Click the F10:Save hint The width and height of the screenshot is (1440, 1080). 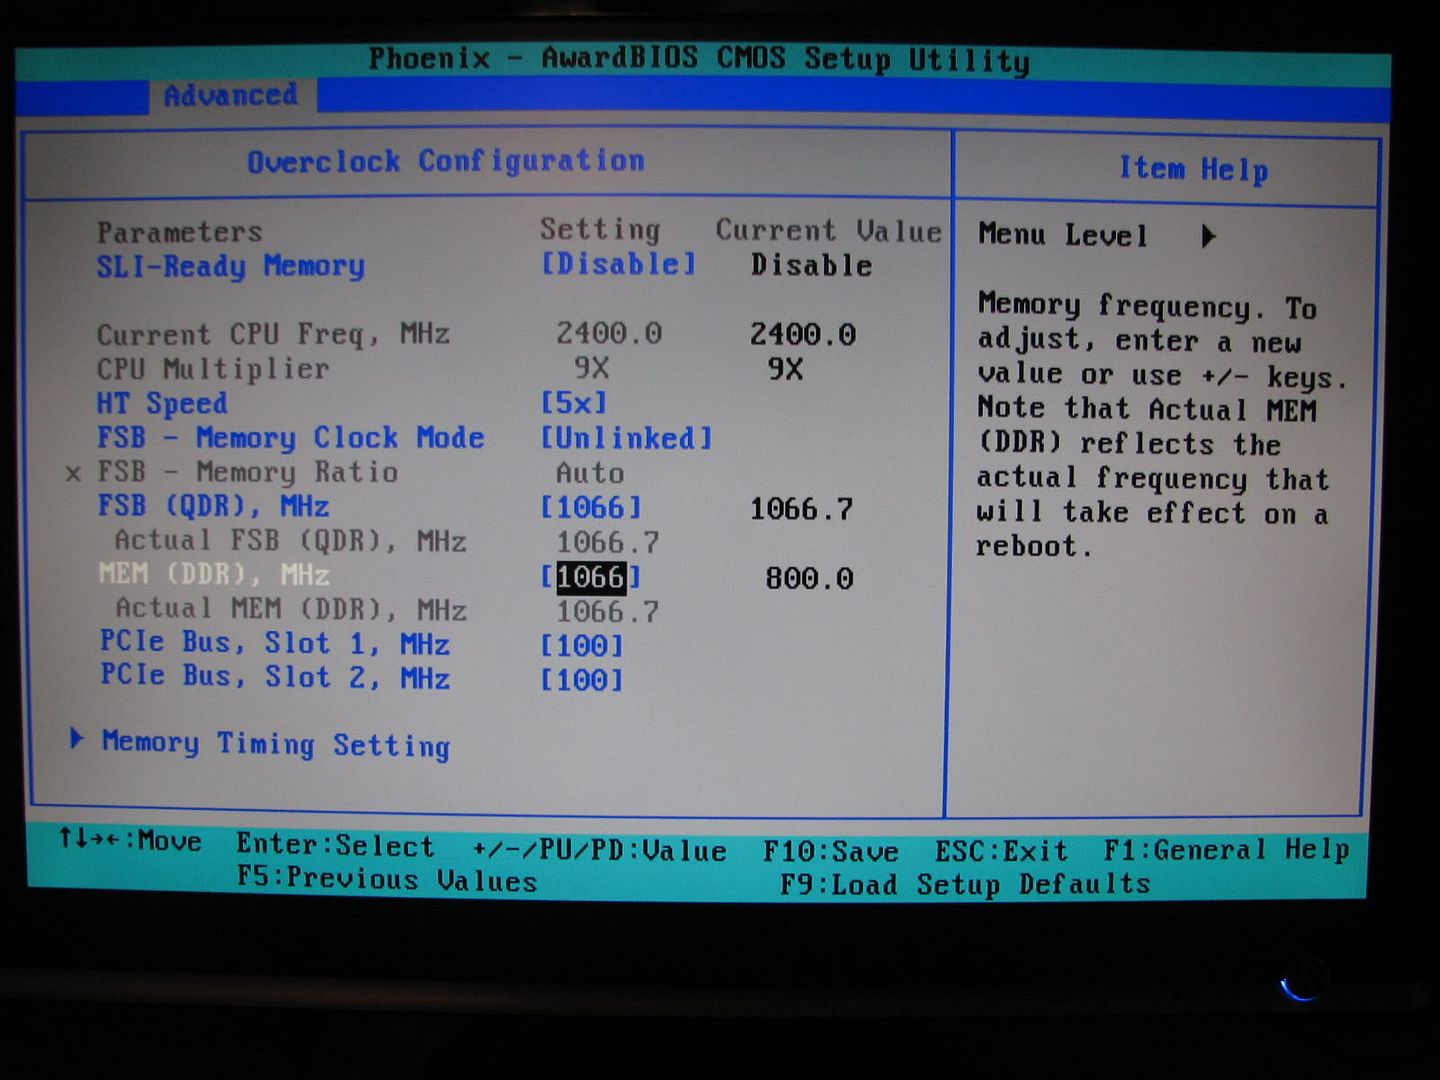pos(830,851)
